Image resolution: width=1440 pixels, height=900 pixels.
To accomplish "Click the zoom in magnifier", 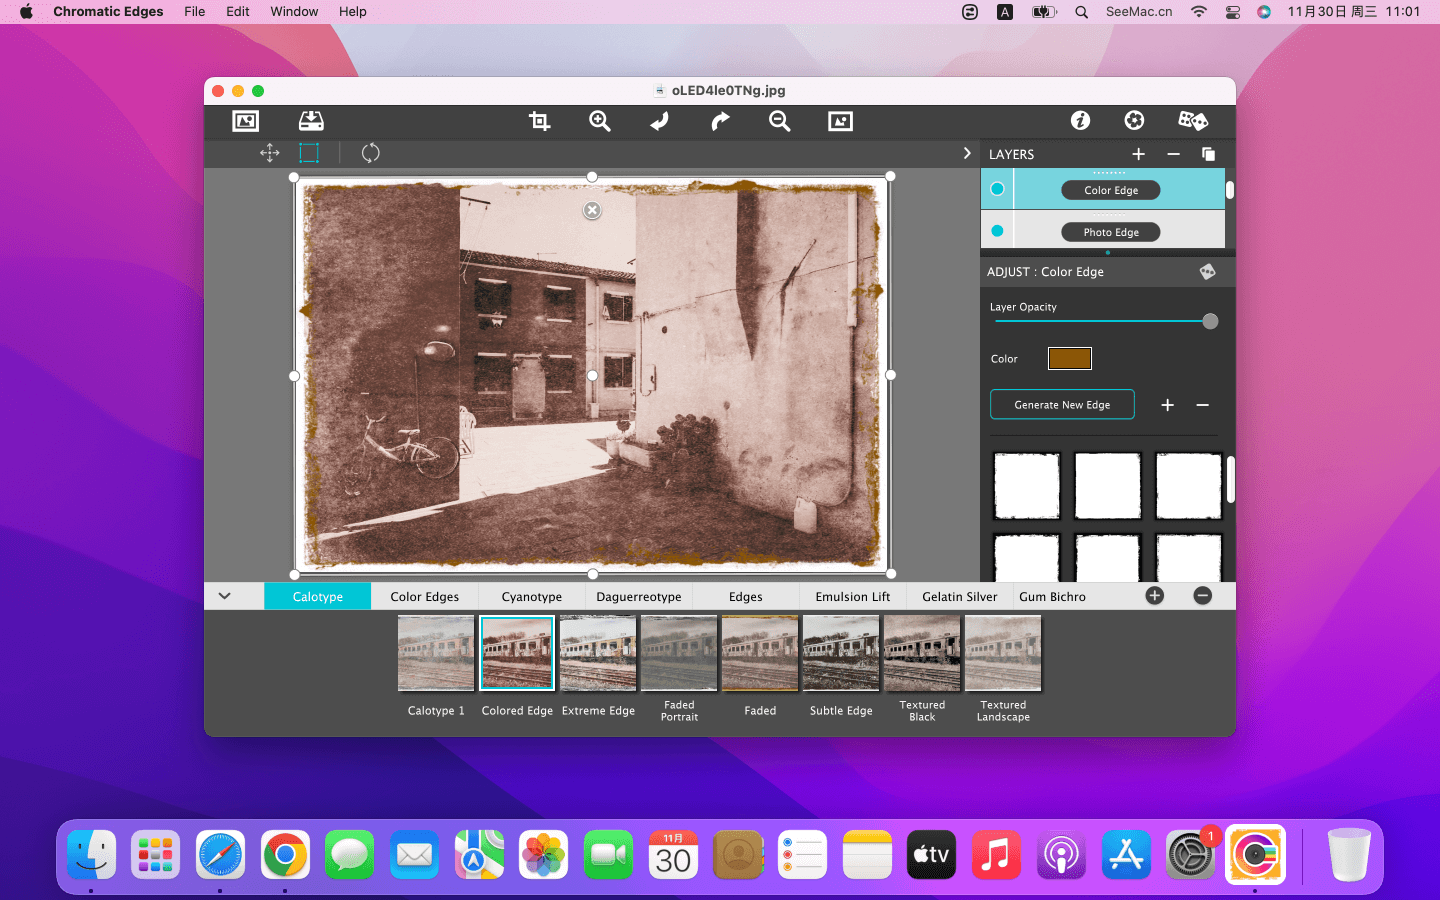I will (599, 121).
